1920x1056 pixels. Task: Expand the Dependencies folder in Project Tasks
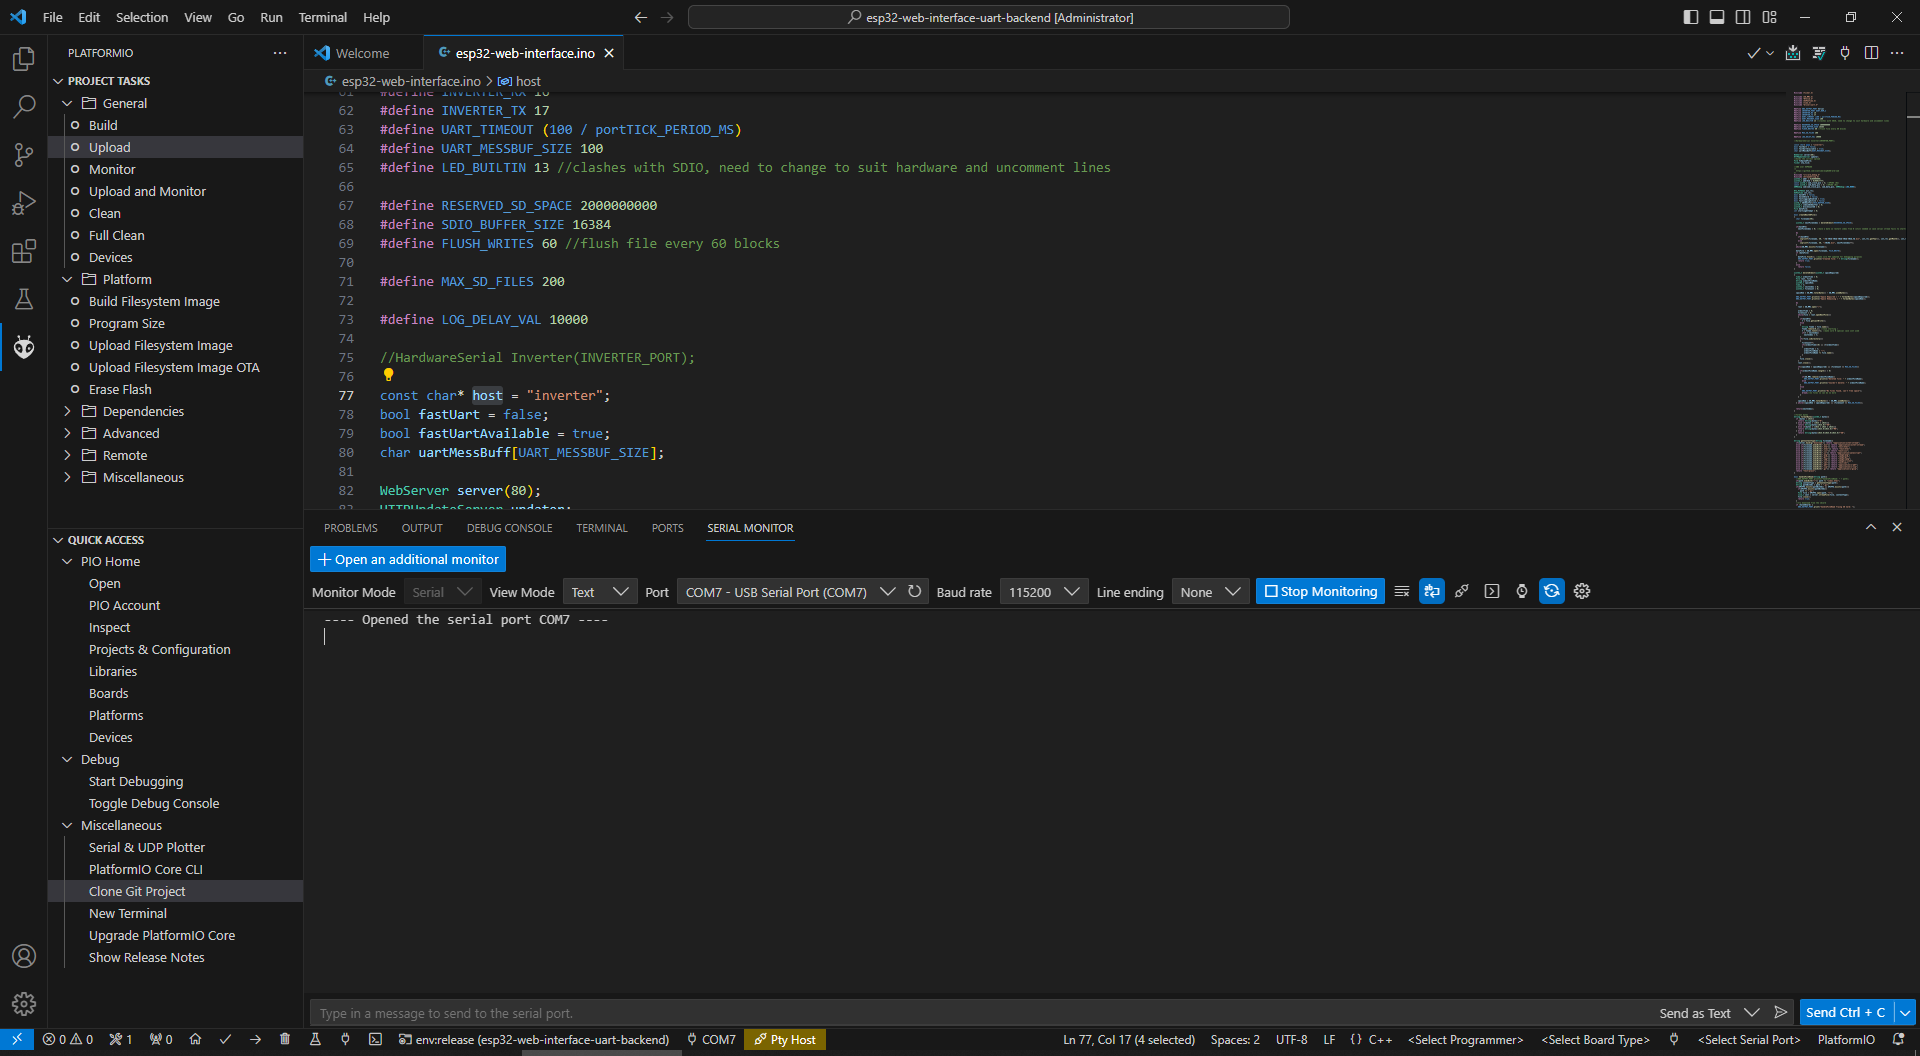point(143,411)
